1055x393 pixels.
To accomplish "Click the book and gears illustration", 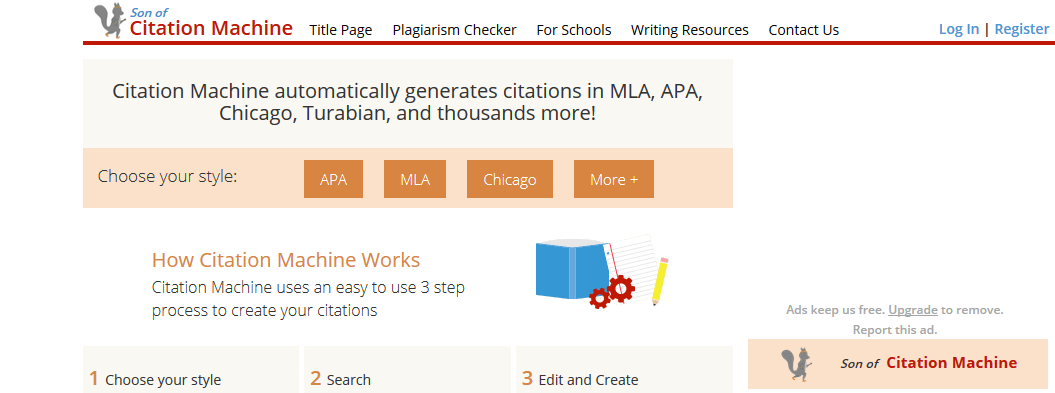I will pos(602,271).
